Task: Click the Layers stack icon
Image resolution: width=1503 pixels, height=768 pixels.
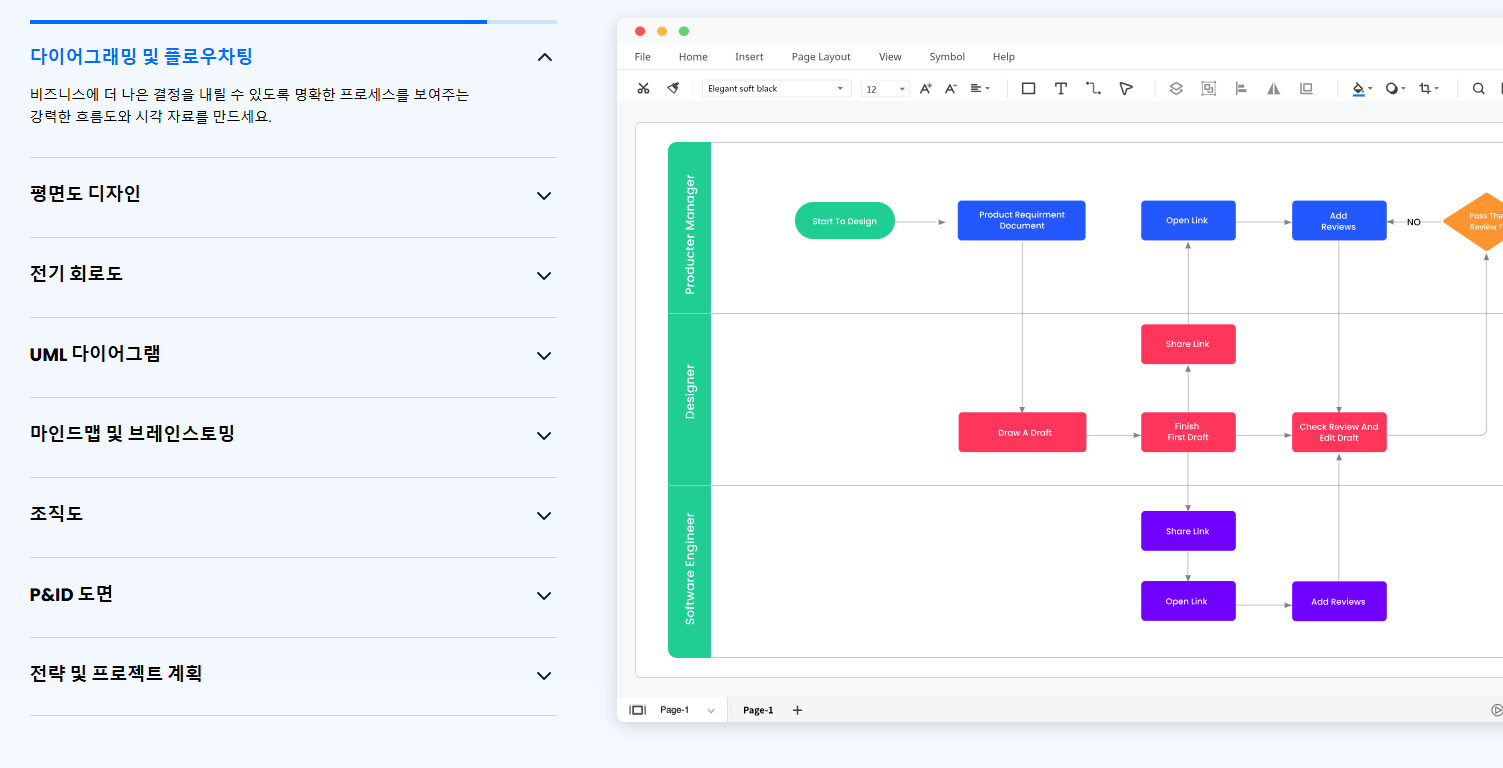Action: (1176, 88)
